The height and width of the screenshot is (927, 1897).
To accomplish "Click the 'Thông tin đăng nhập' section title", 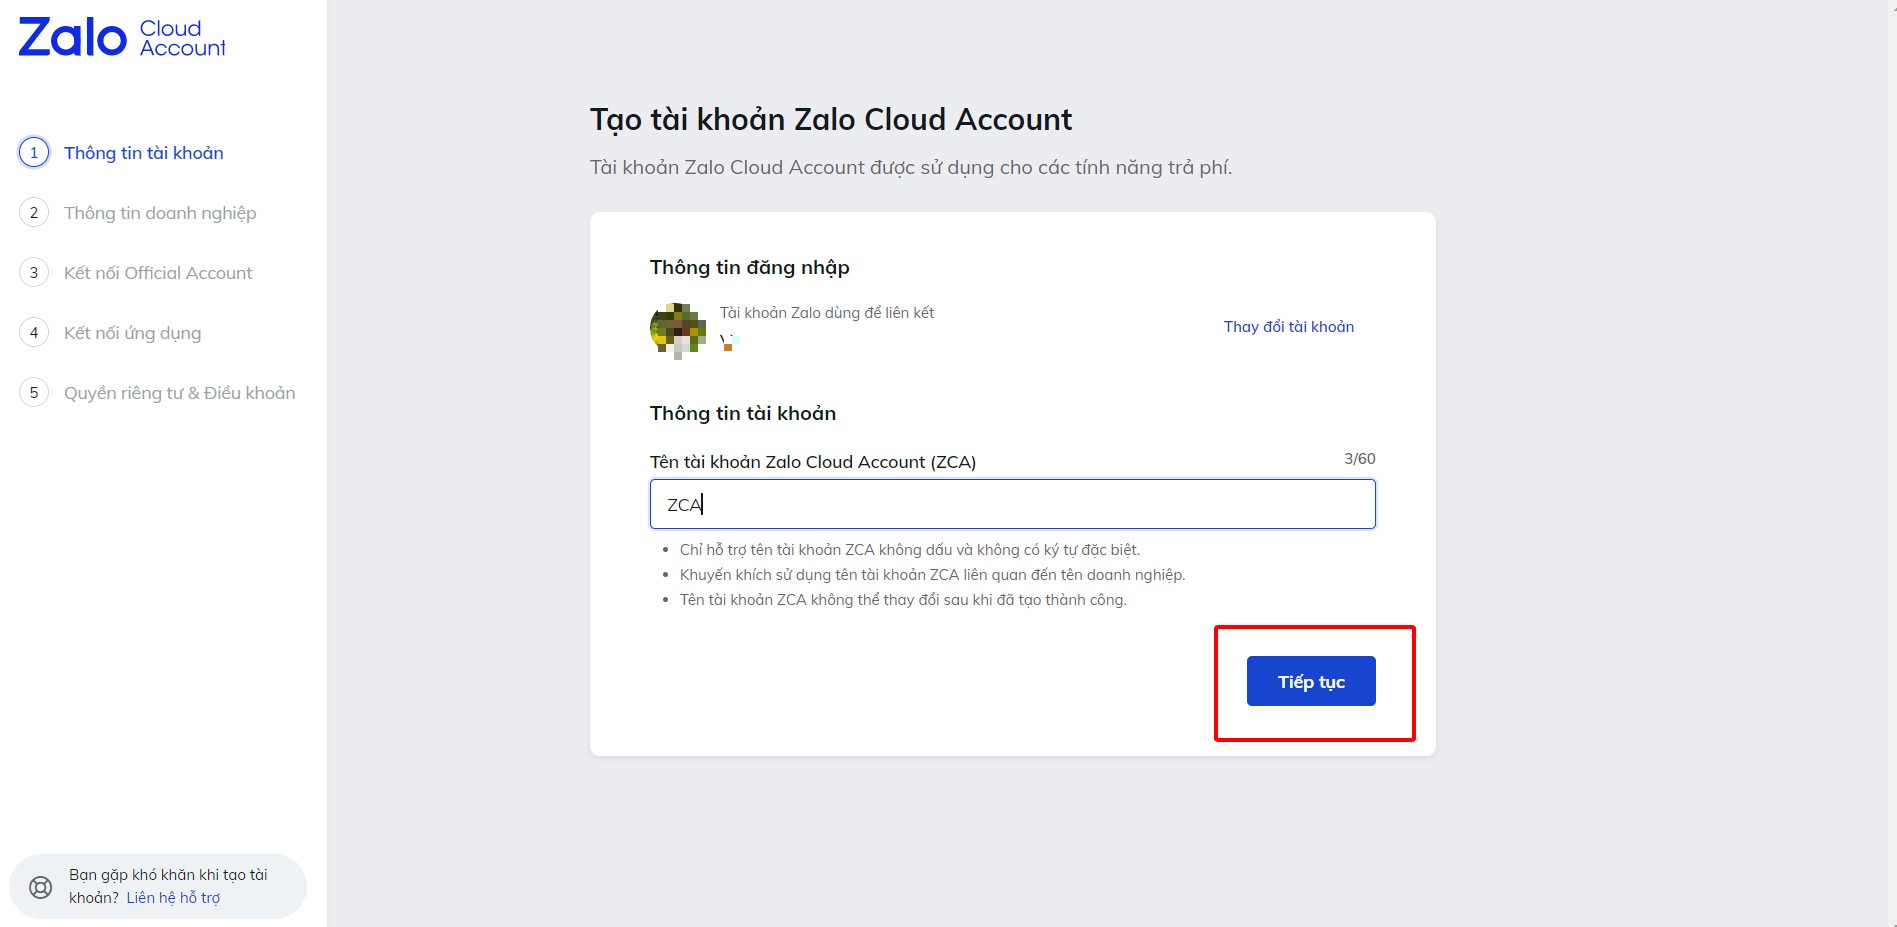I will pyautogui.click(x=749, y=268).
